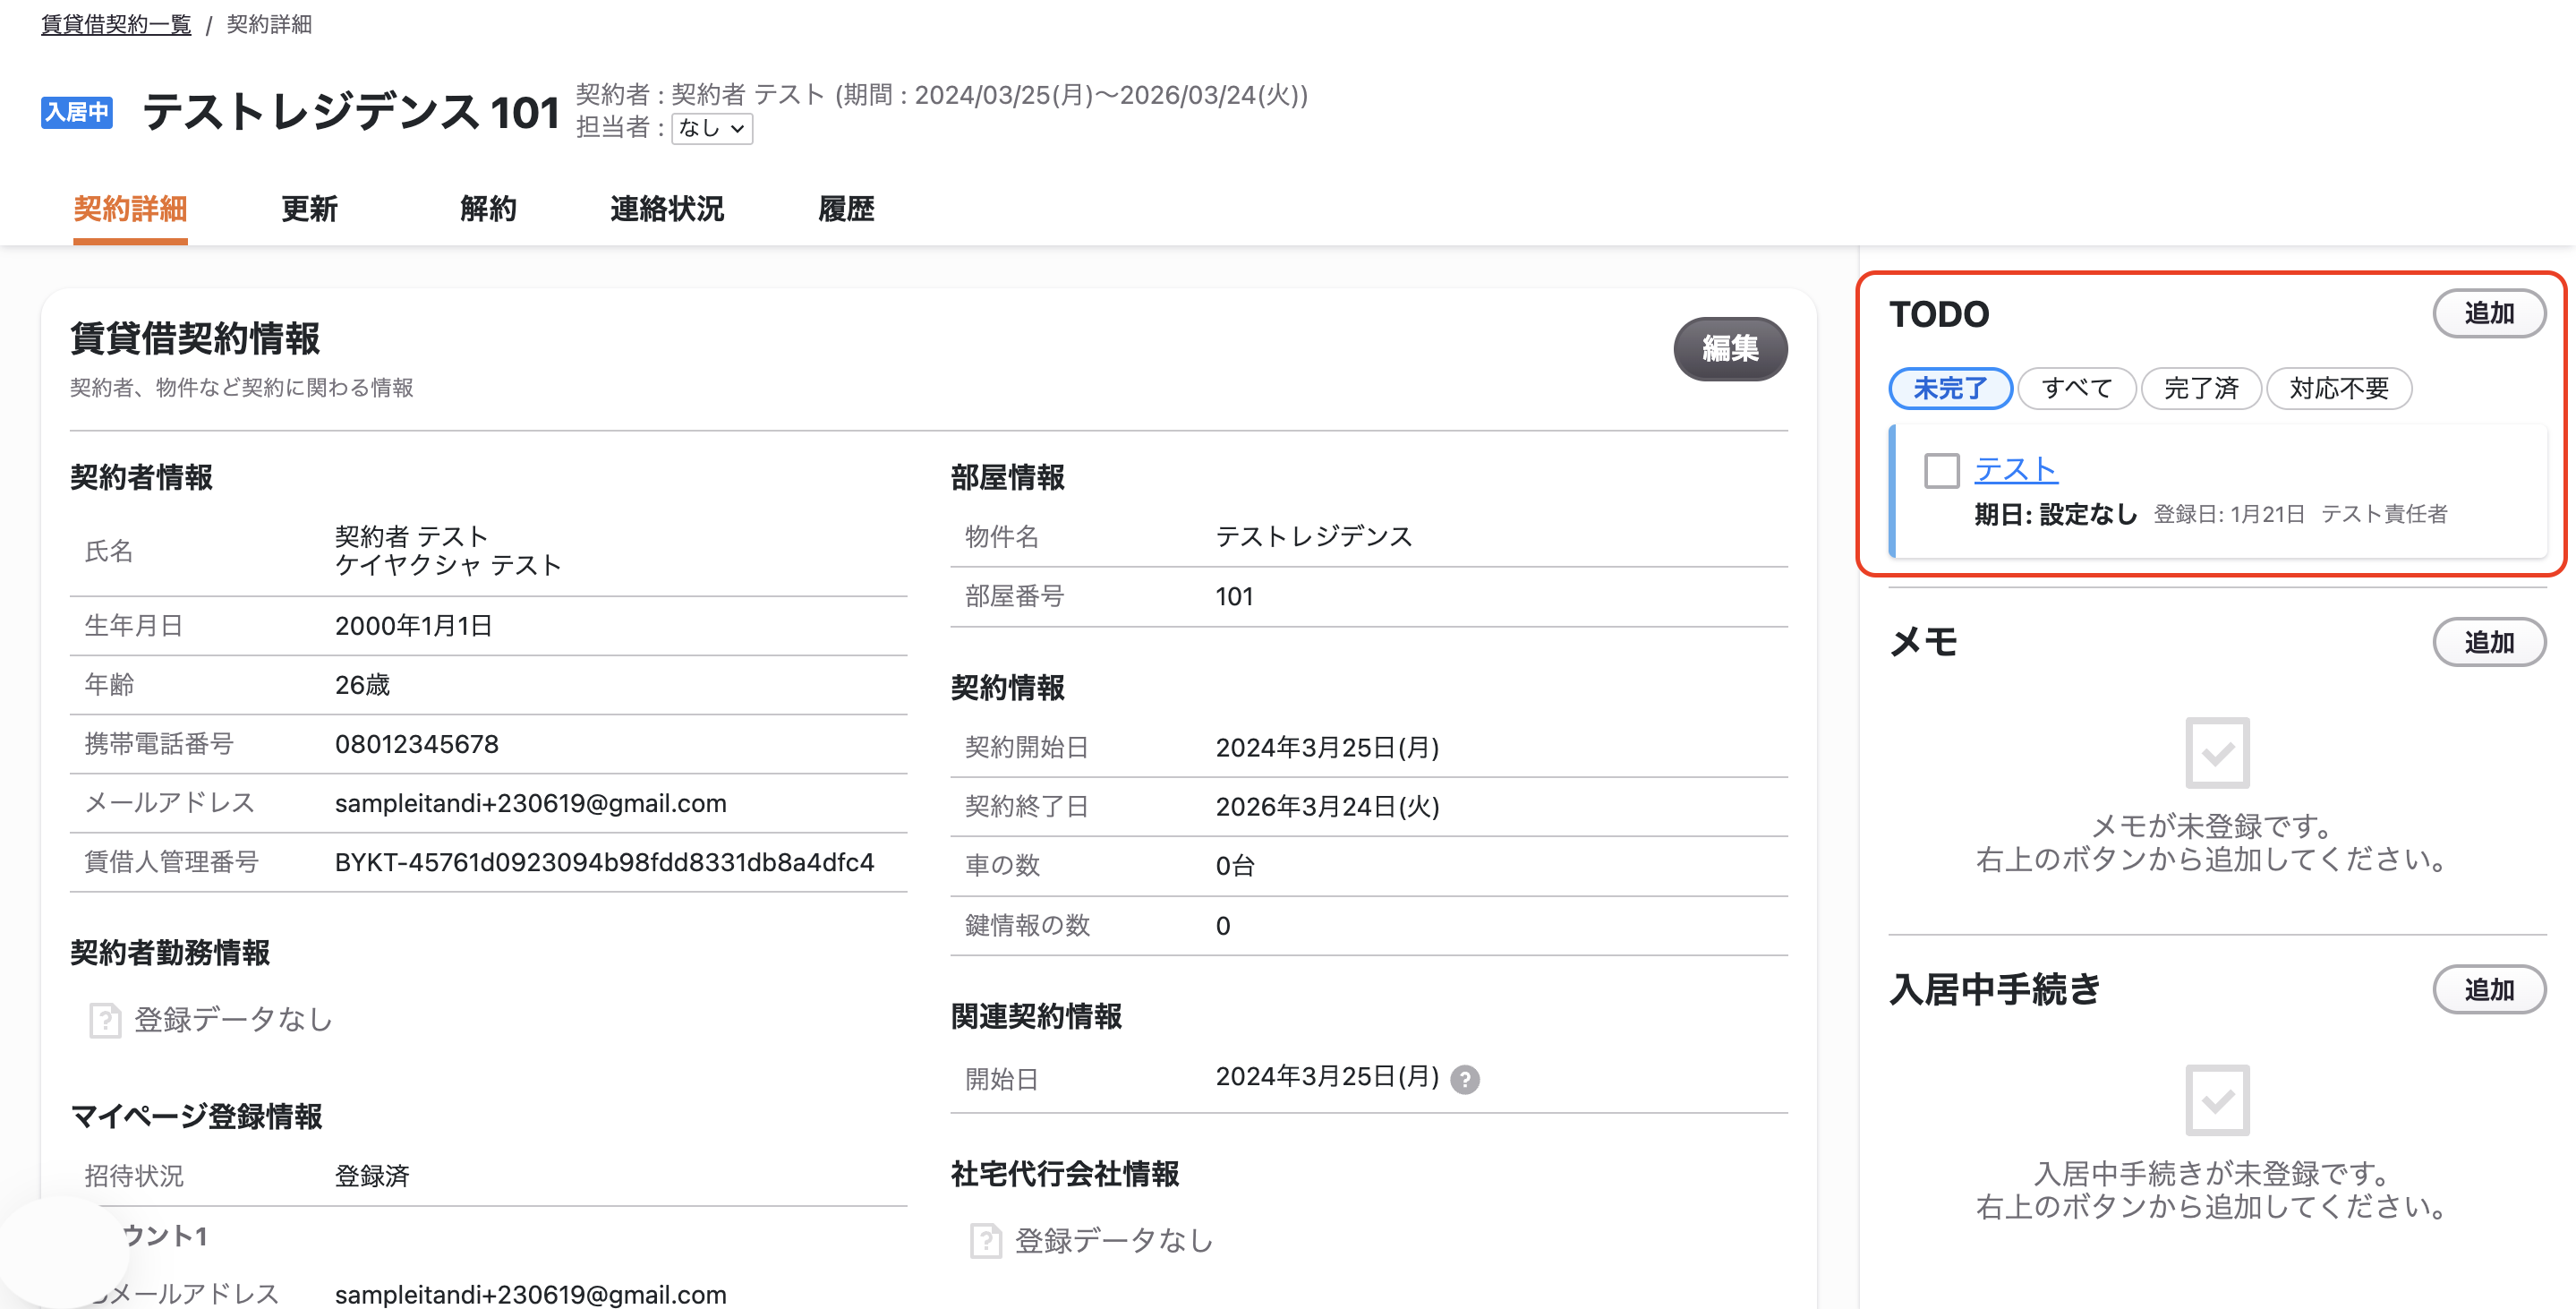
Task: Filter TODO by すべて
Action: coord(2077,388)
